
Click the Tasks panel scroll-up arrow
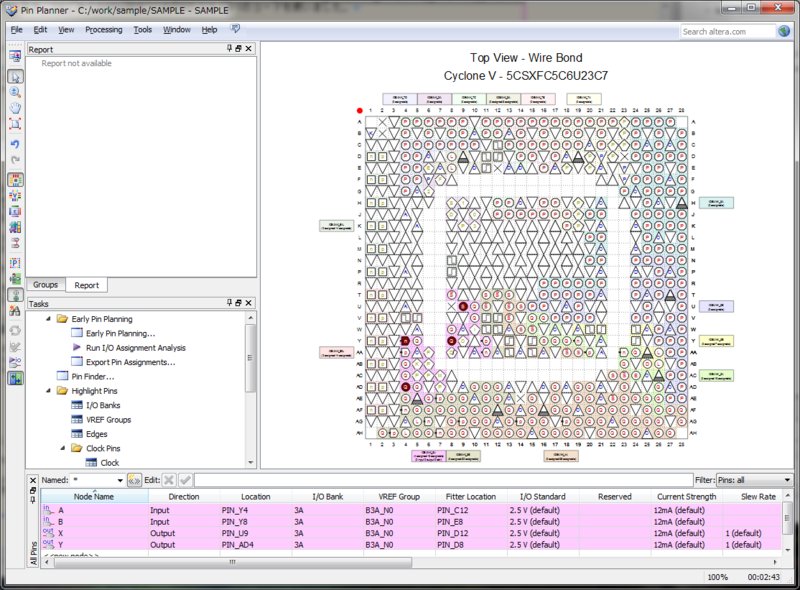tap(251, 317)
